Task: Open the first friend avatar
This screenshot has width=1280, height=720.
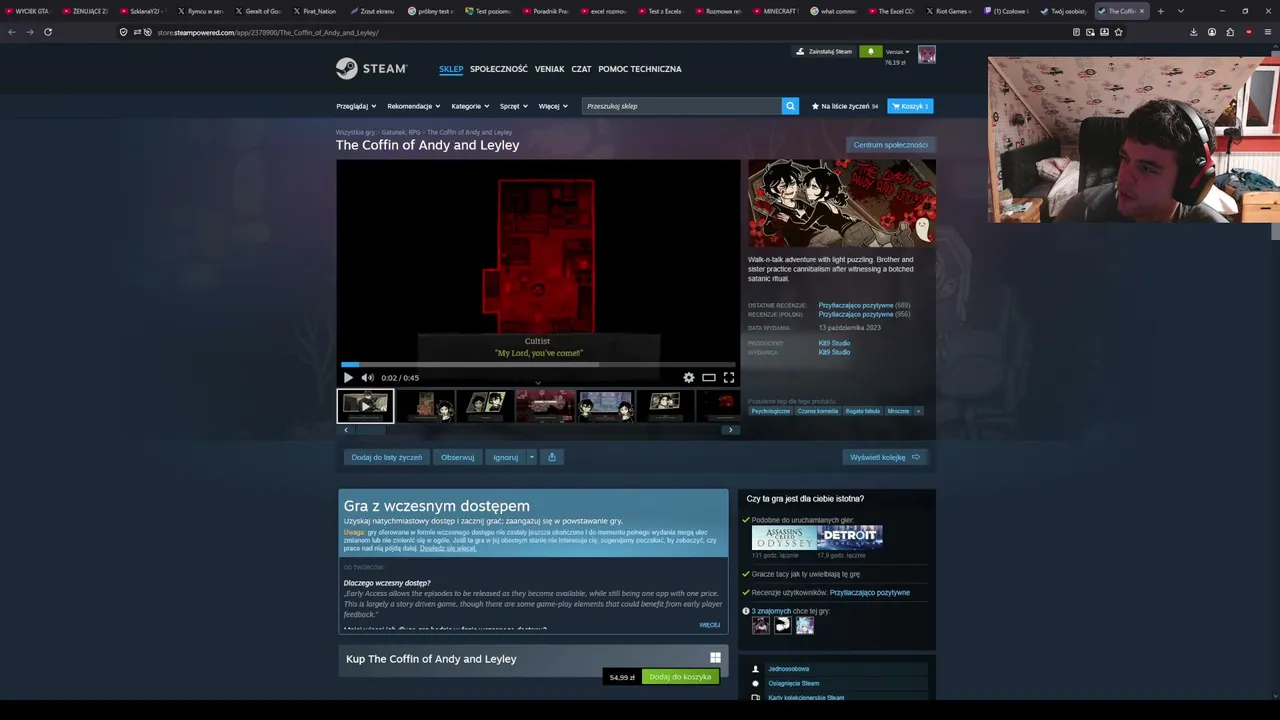Action: [761, 625]
